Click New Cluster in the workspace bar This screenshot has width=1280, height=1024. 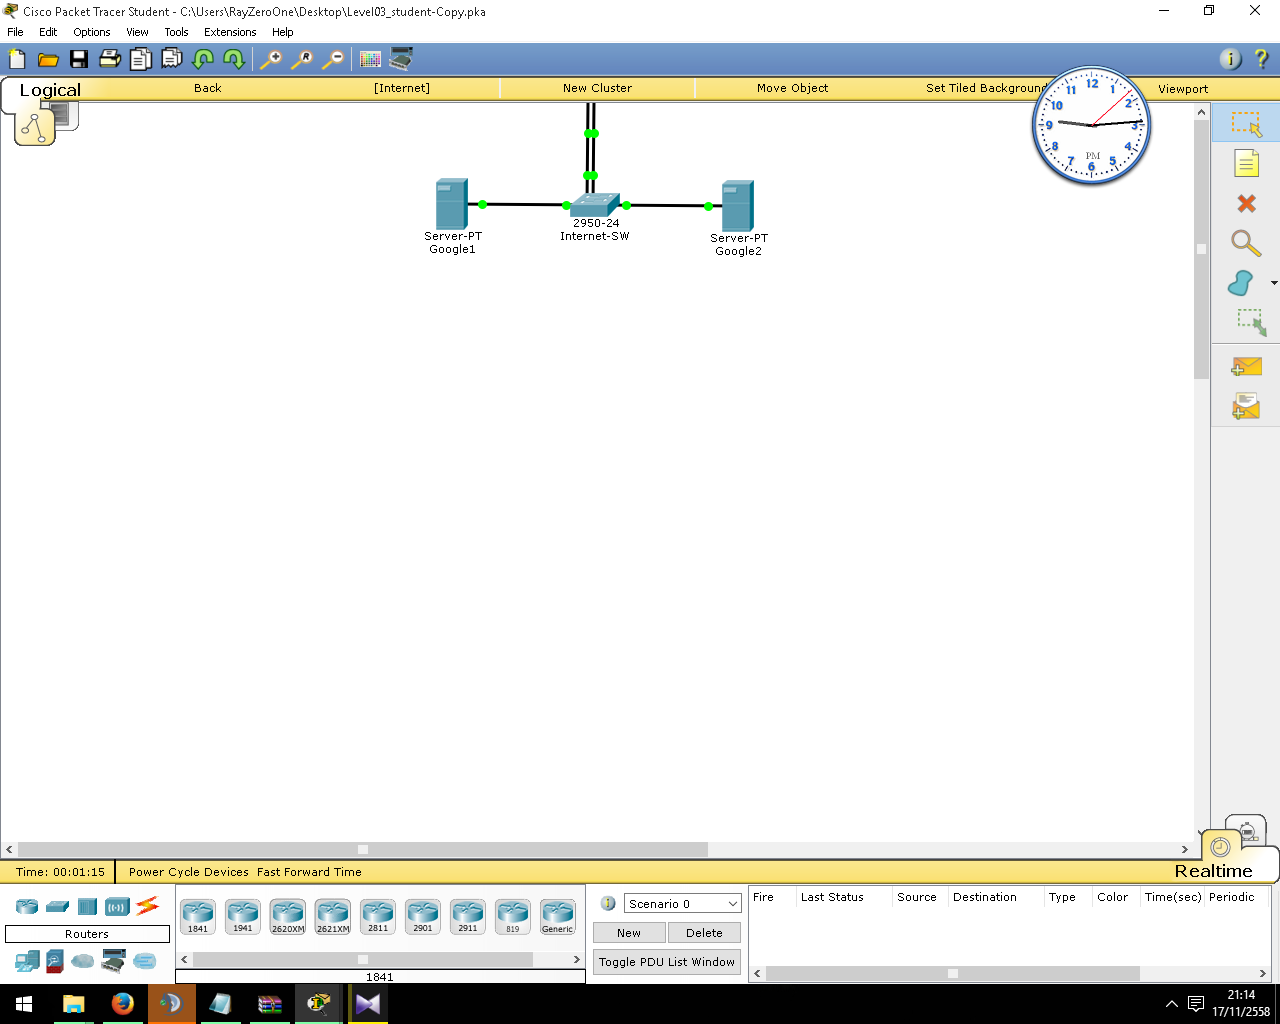coord(597,88)
